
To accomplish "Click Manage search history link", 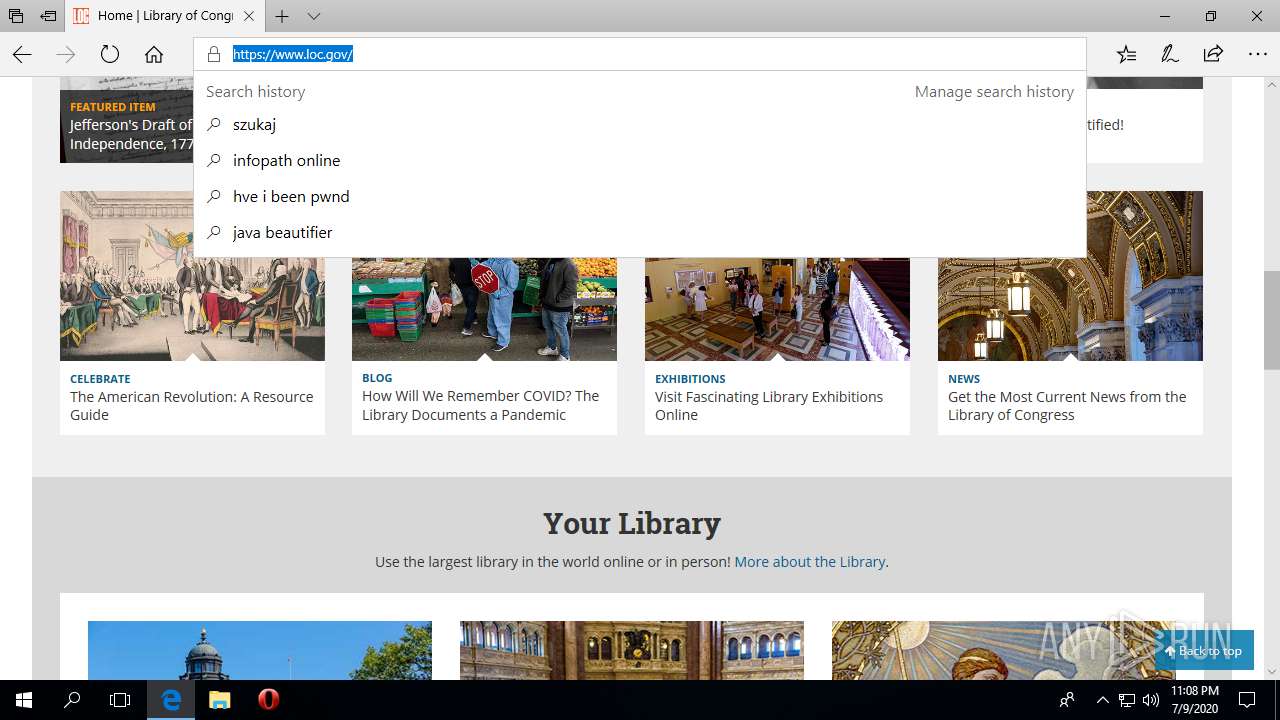I will pos(994,91).
